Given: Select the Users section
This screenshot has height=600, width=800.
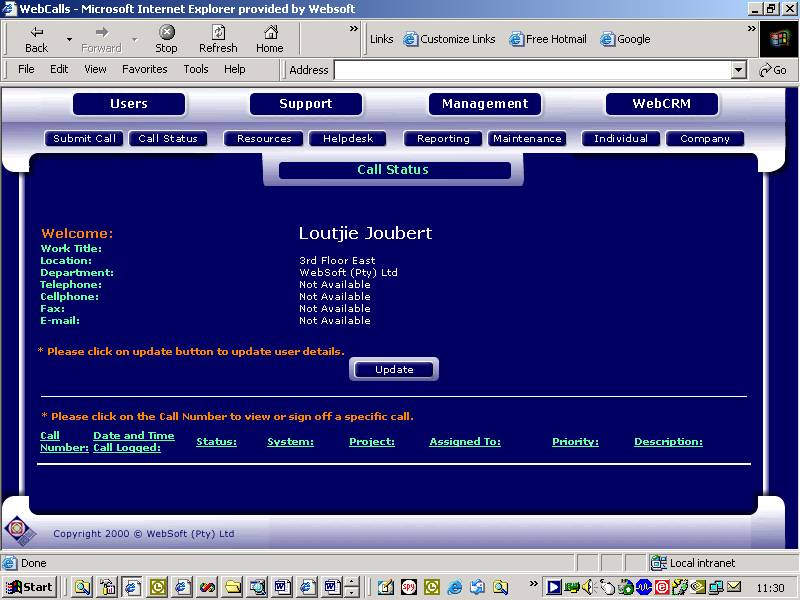Looking at the screenshot, I should click(129, 104).
